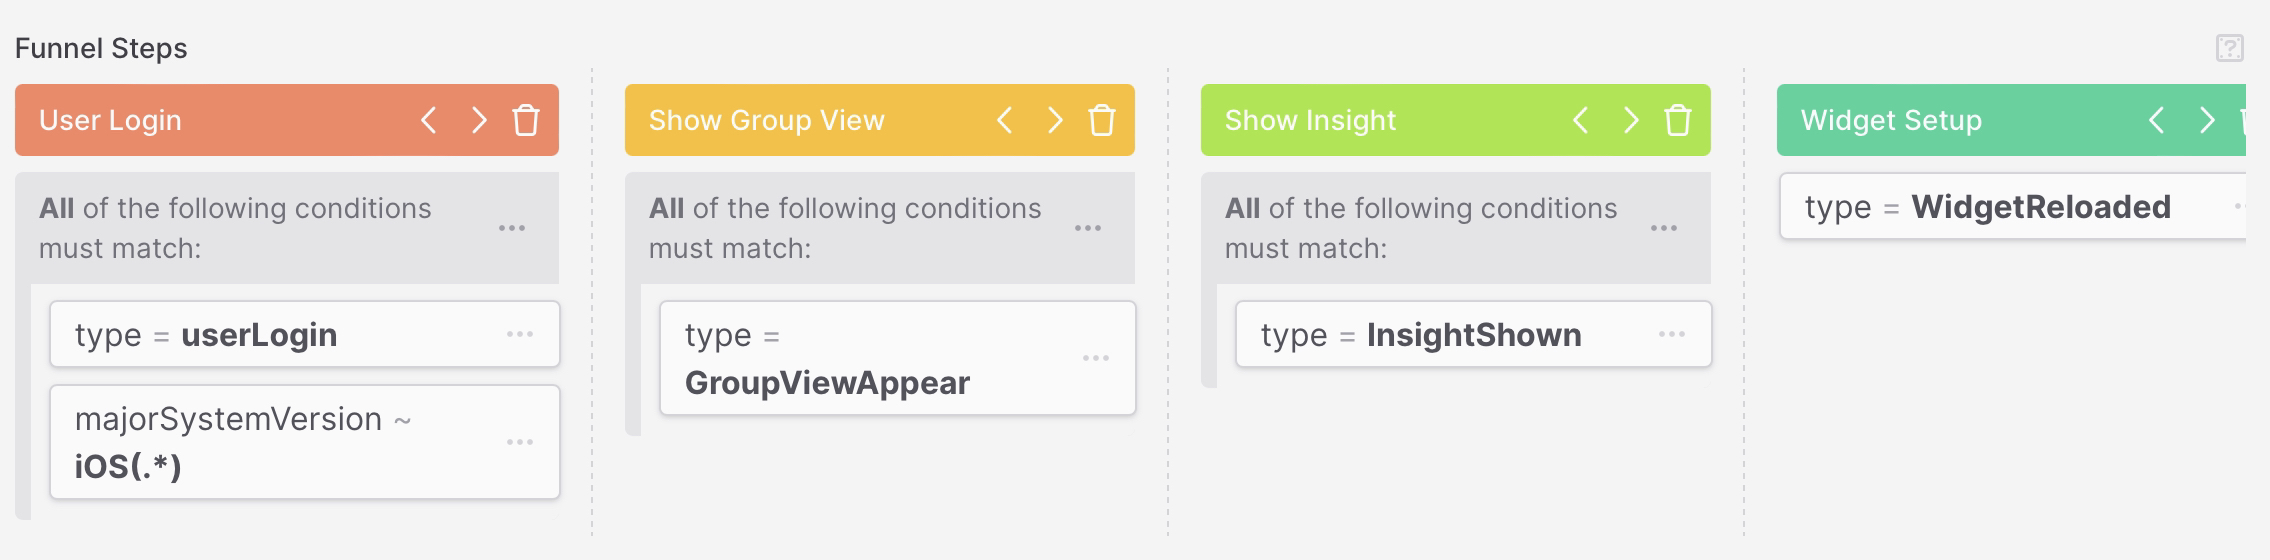This screenshot has height=560, width=2270.
Task: Delete the Show Group View step
Action: (1101, 121)
